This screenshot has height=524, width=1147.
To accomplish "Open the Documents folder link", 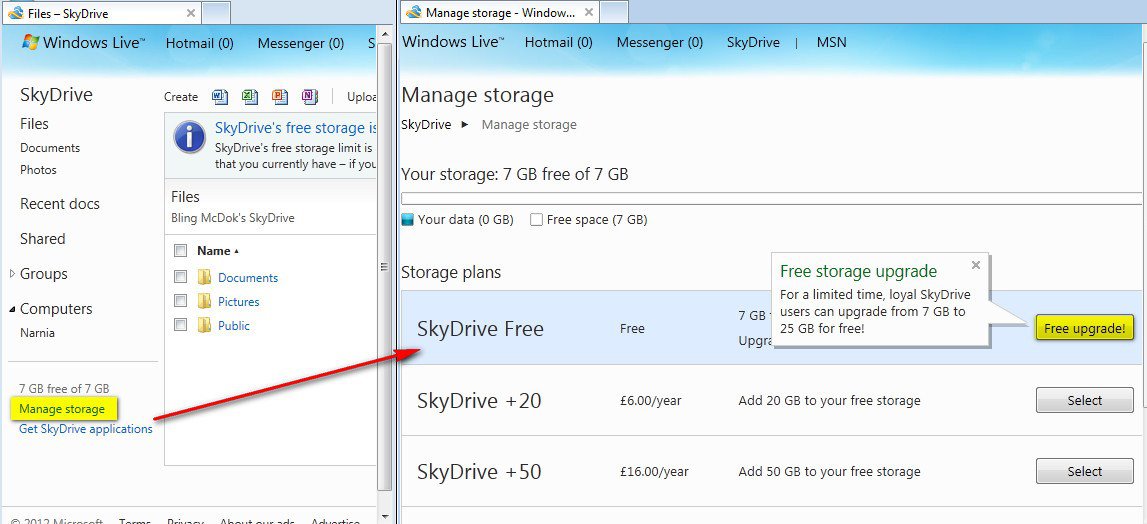I will click(248, 278).
